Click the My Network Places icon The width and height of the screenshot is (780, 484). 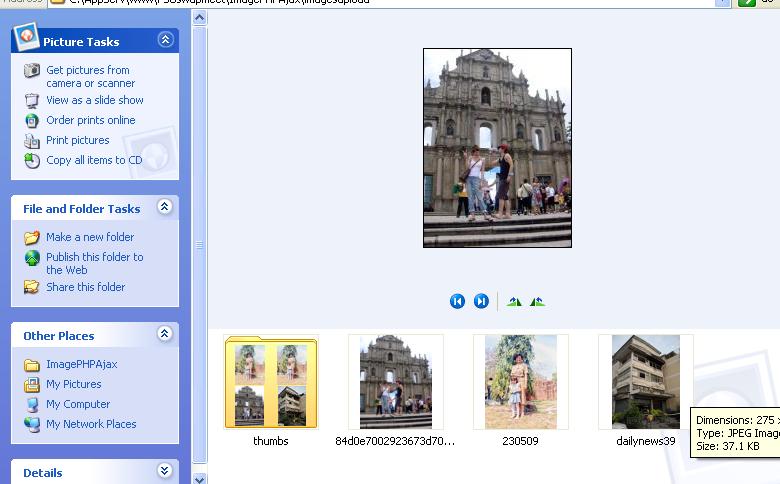click(x=32, y=424)
